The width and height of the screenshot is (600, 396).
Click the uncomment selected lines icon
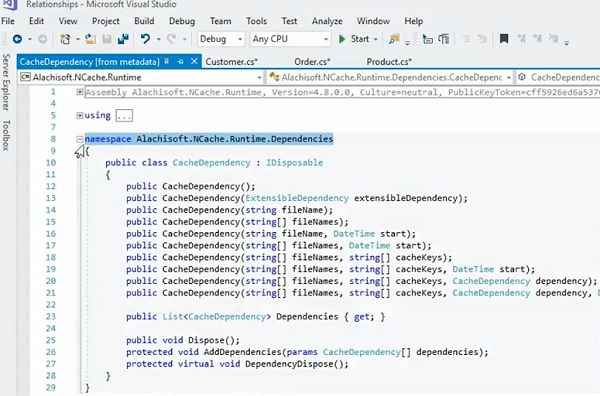coord(482,39)
